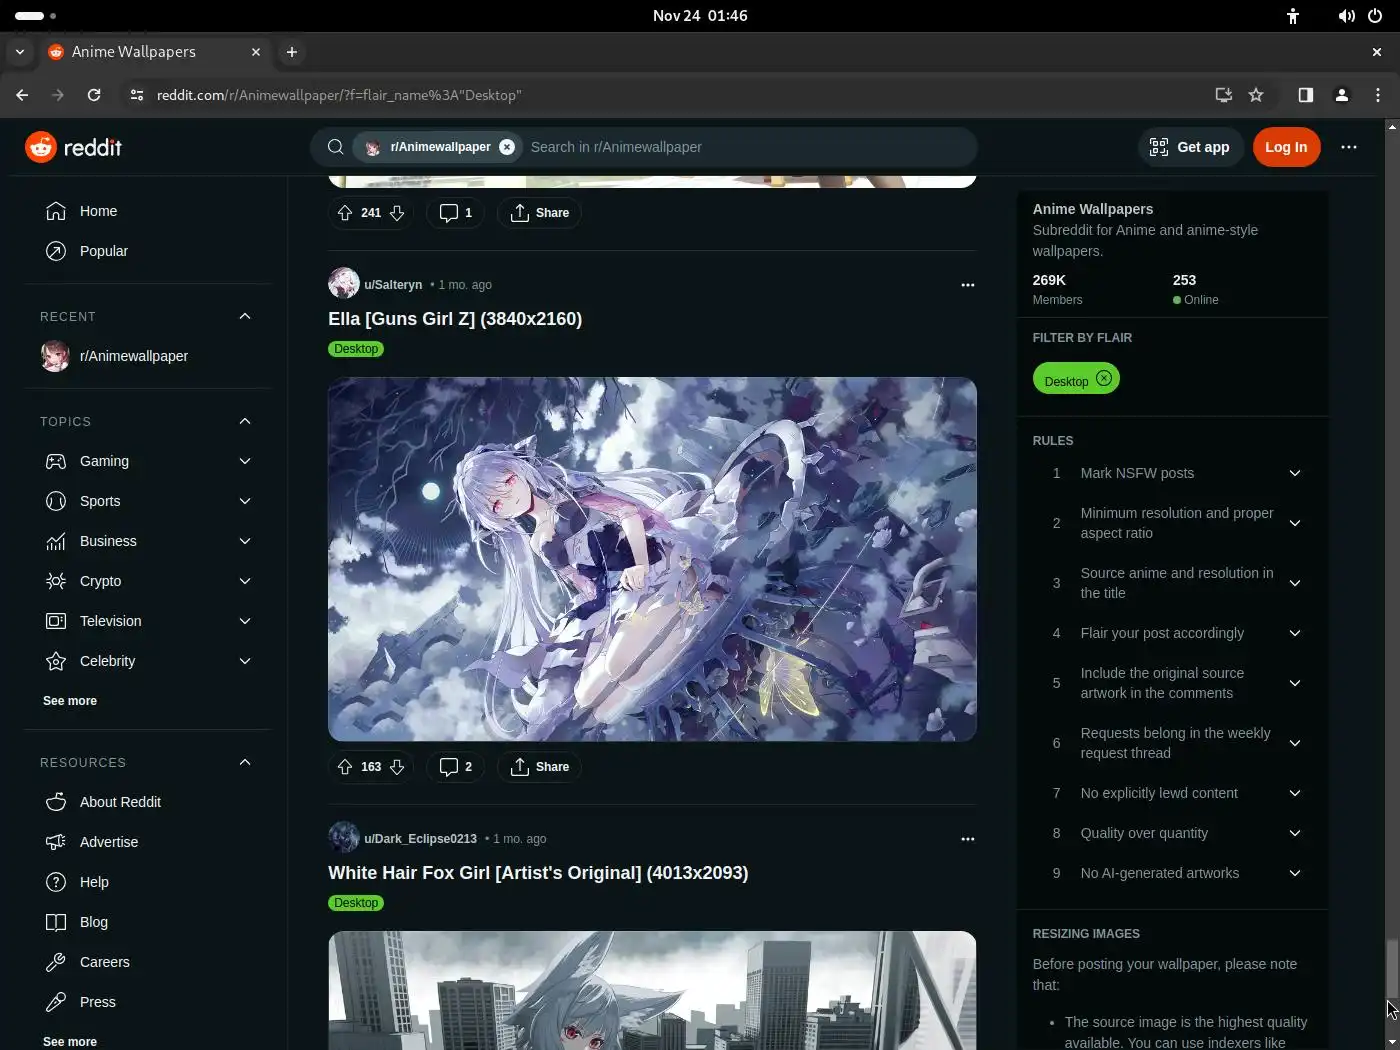1400x1050 pixels.
Task: Open the header three-dots menu
Action: (1349, 147)
